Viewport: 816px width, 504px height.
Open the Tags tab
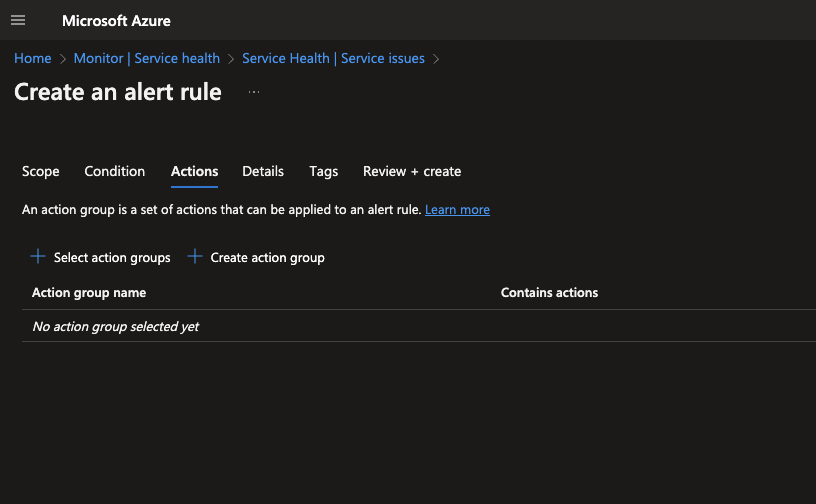click(x=324, y=171)
